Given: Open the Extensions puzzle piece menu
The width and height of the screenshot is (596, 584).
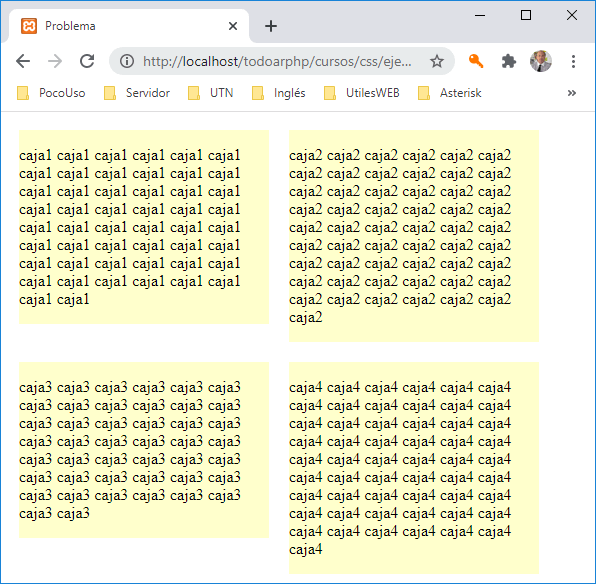Looking at the screenshot, I should pos(509,61).
